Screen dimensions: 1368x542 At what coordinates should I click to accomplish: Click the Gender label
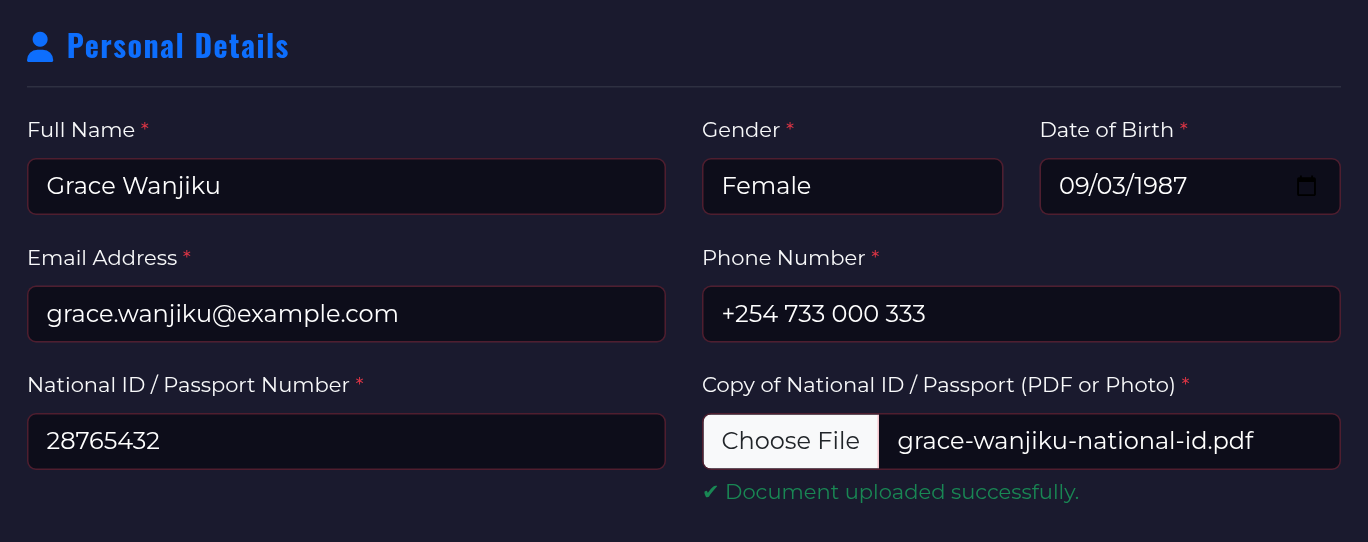[748, 130]
